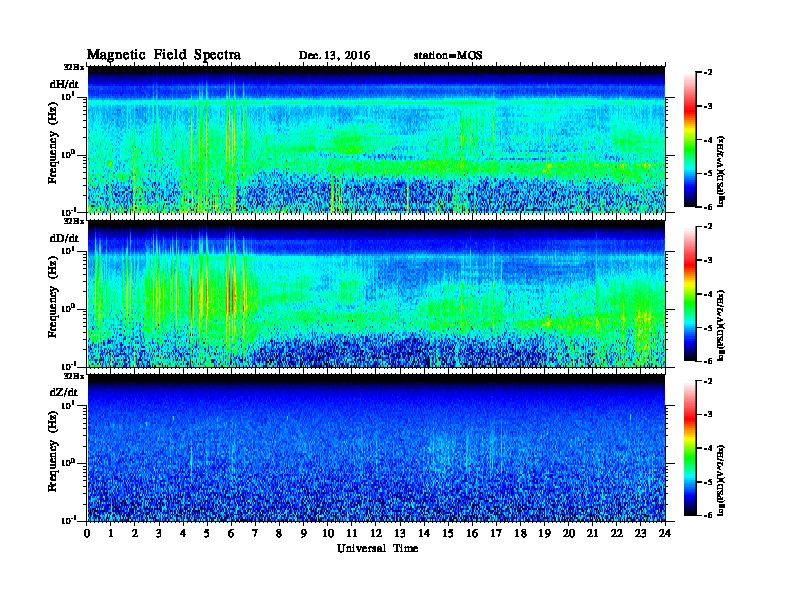This screenshot has width=792, height=612.
Task: Click the "32Hz" label atop the dD/dt panel
Action: pos(74,221)
